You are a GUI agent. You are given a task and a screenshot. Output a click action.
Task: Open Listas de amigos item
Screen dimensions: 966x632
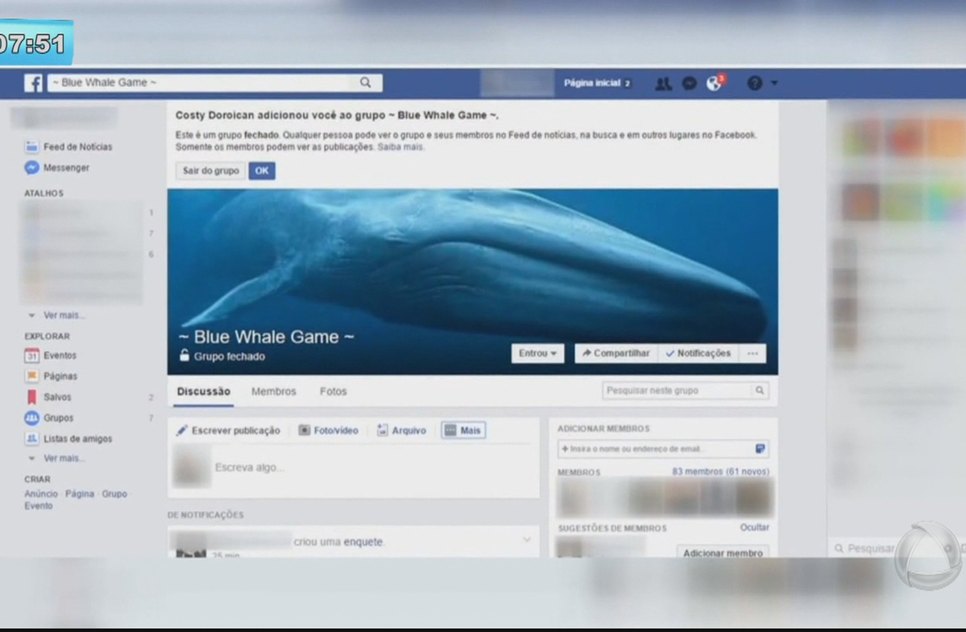tap(68, 439)
